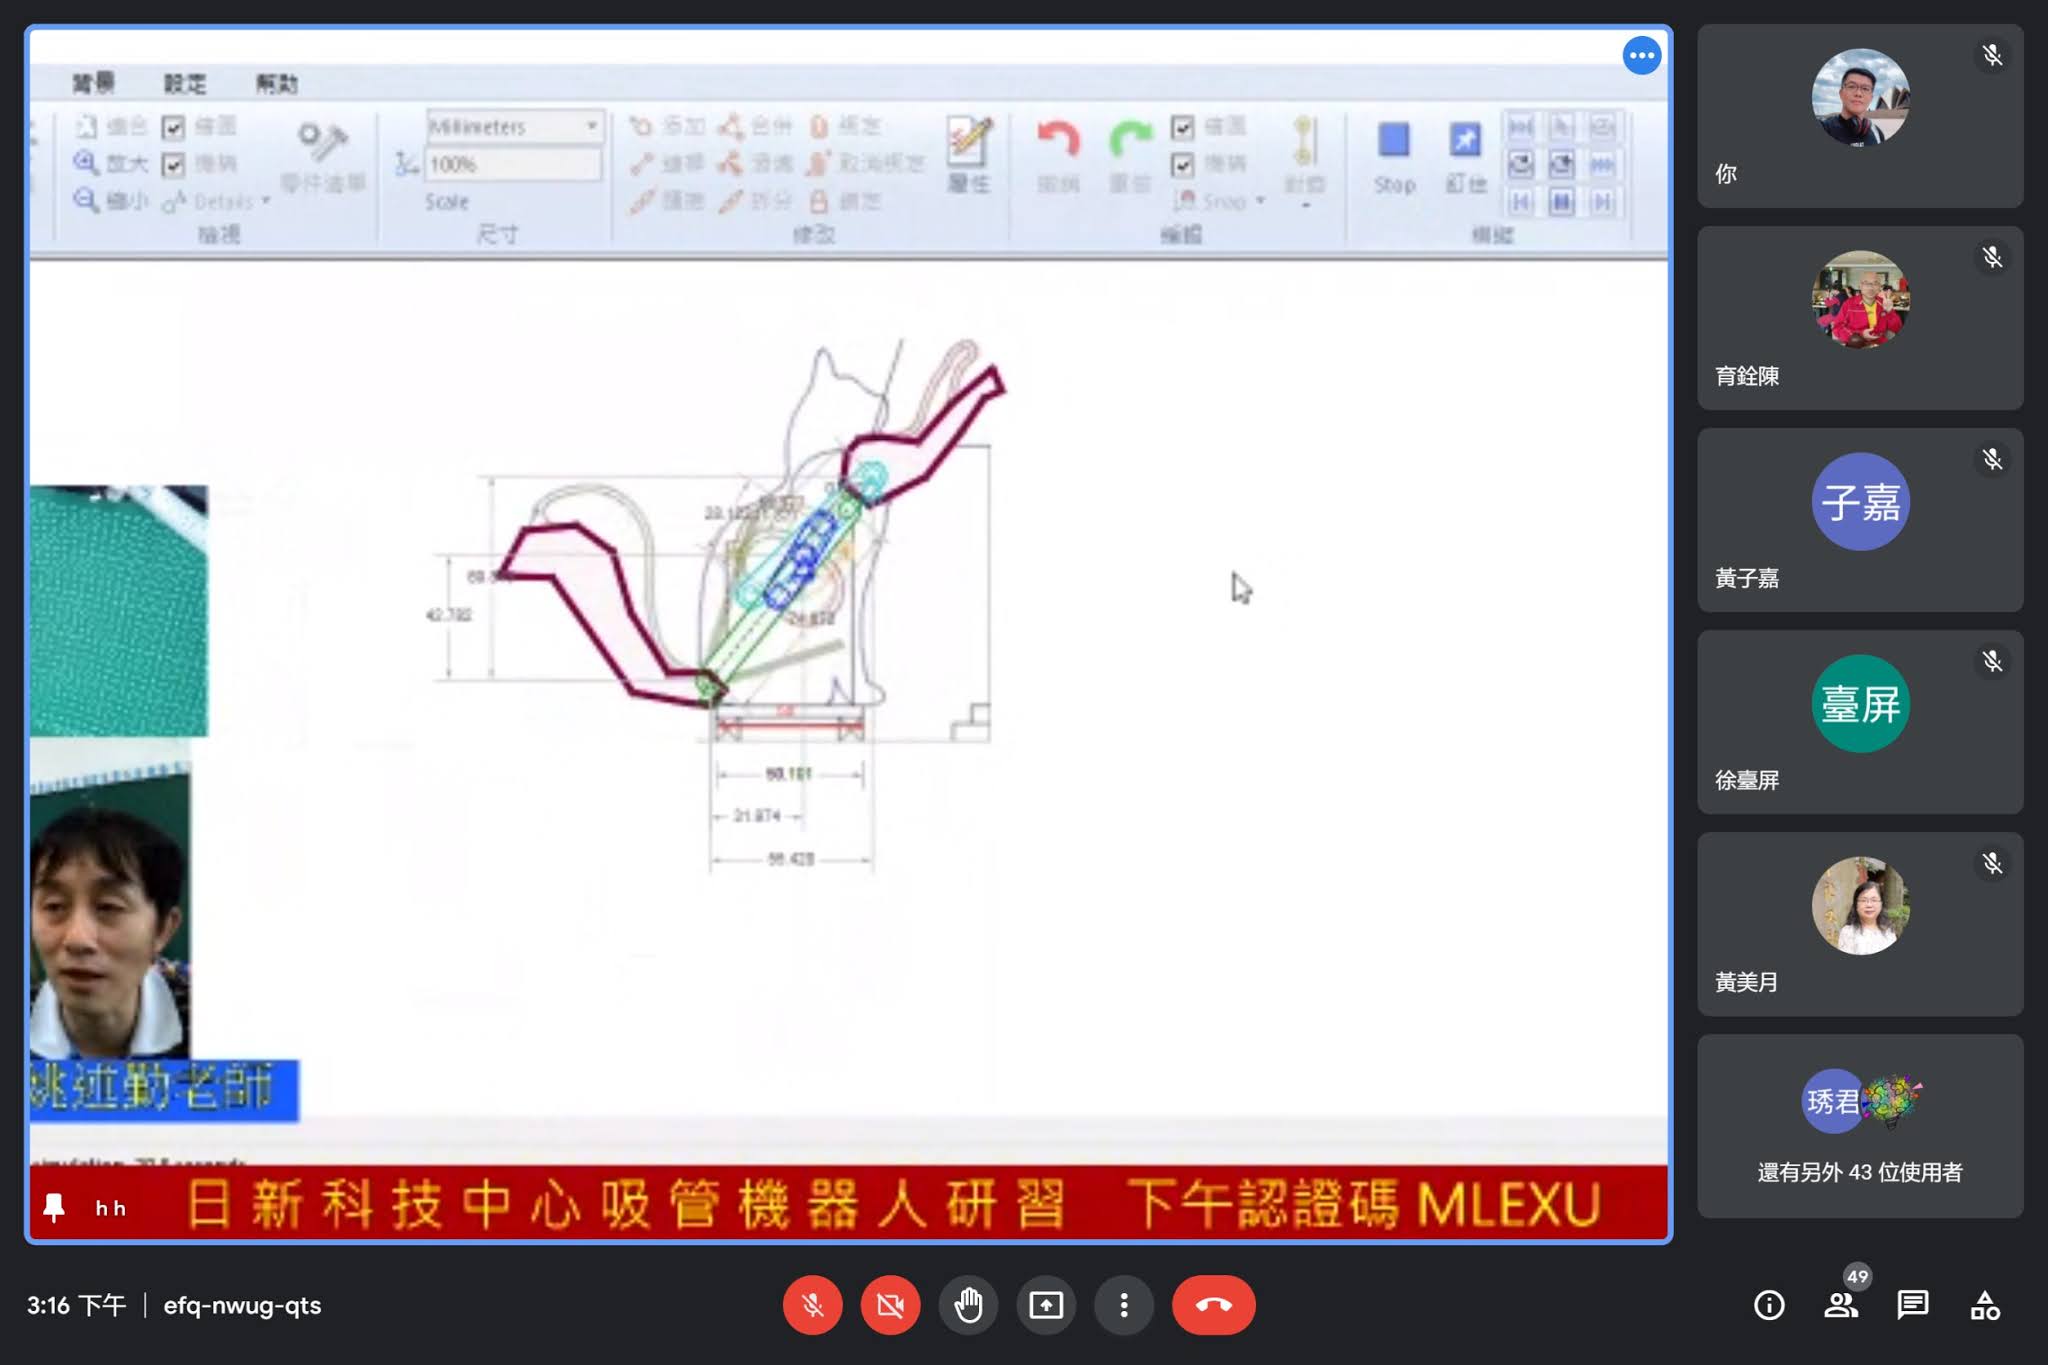Expand the Details dropdown
The width and height of the screenshot is (2048, 1365).
click(266, 201)
